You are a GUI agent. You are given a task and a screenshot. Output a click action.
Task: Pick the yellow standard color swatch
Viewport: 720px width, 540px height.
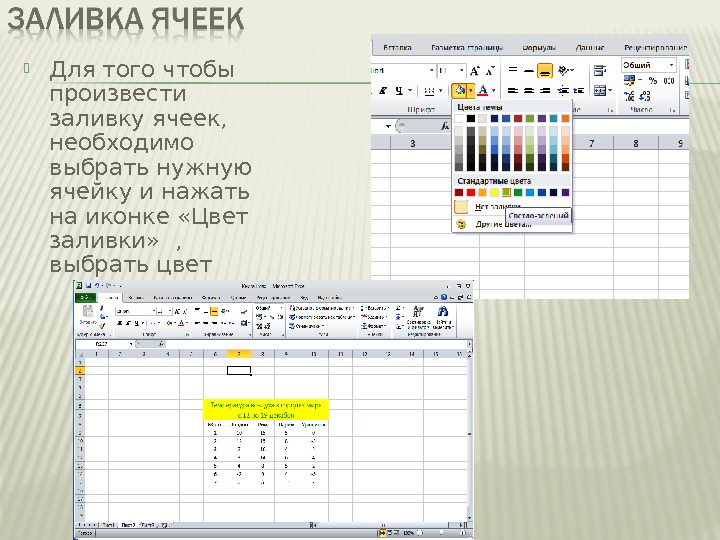point(494,192)
